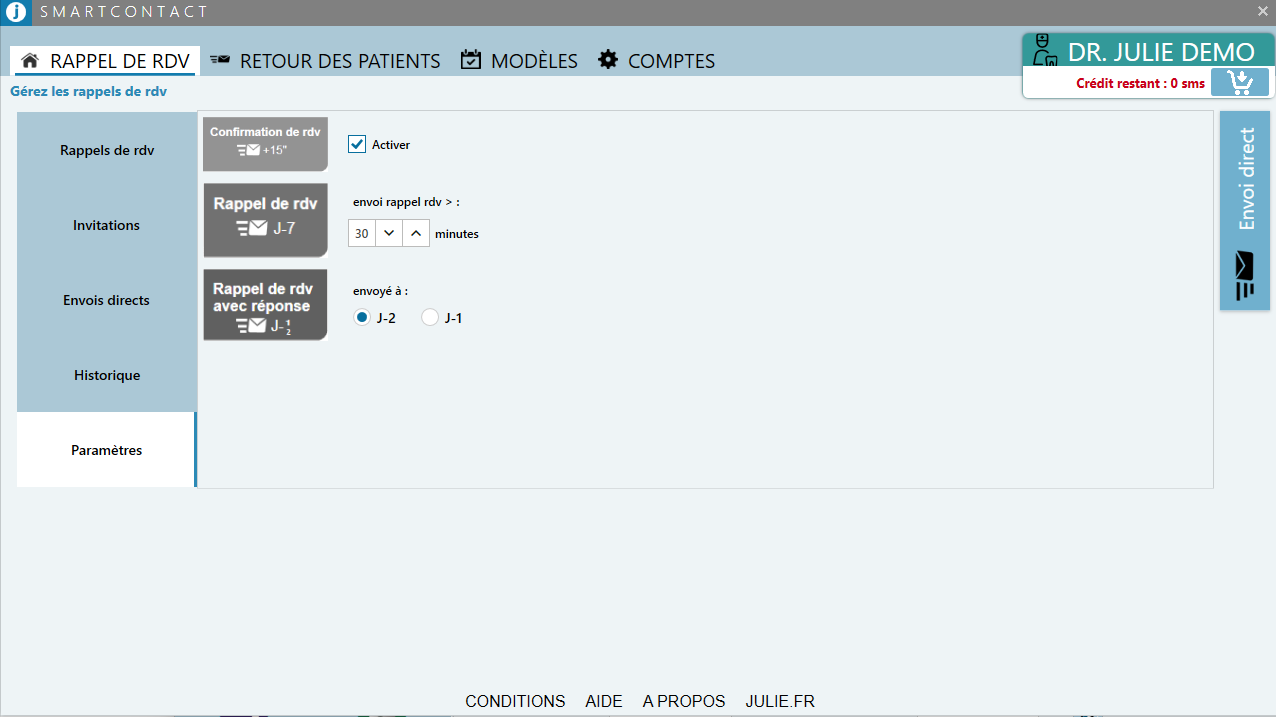
Task: Click the Rappel de rdv avec réponse tile
Action: pos(265,304)
